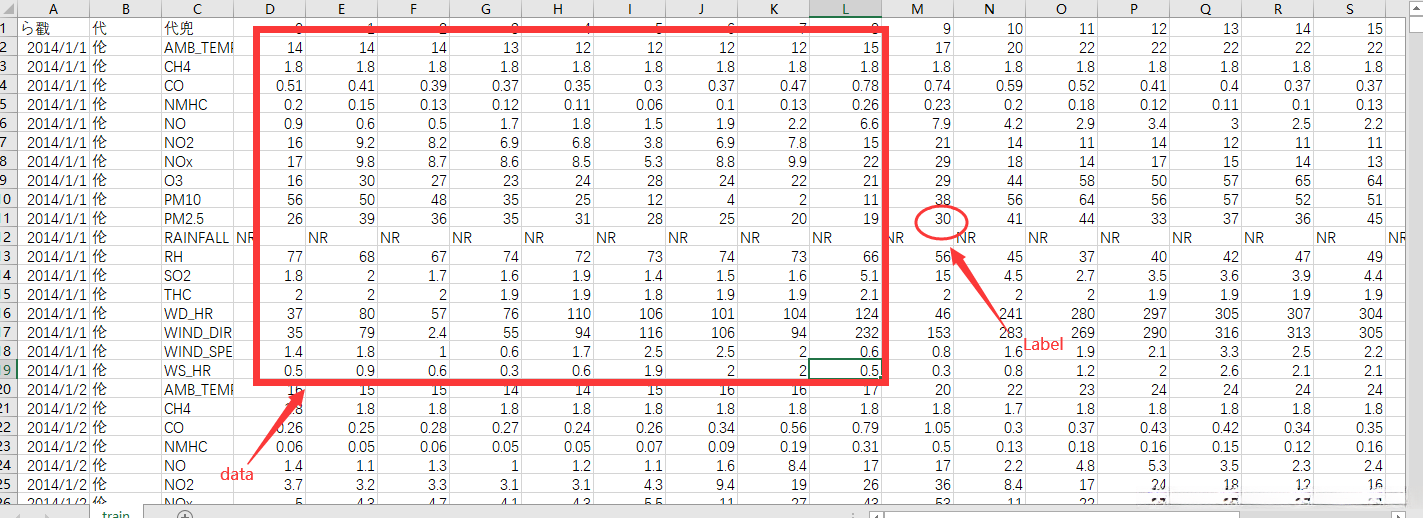The height and width of the screenshot is (518, 1423).
Task: Select the SO2 cell with value 5.1
Action: [845, 275]
